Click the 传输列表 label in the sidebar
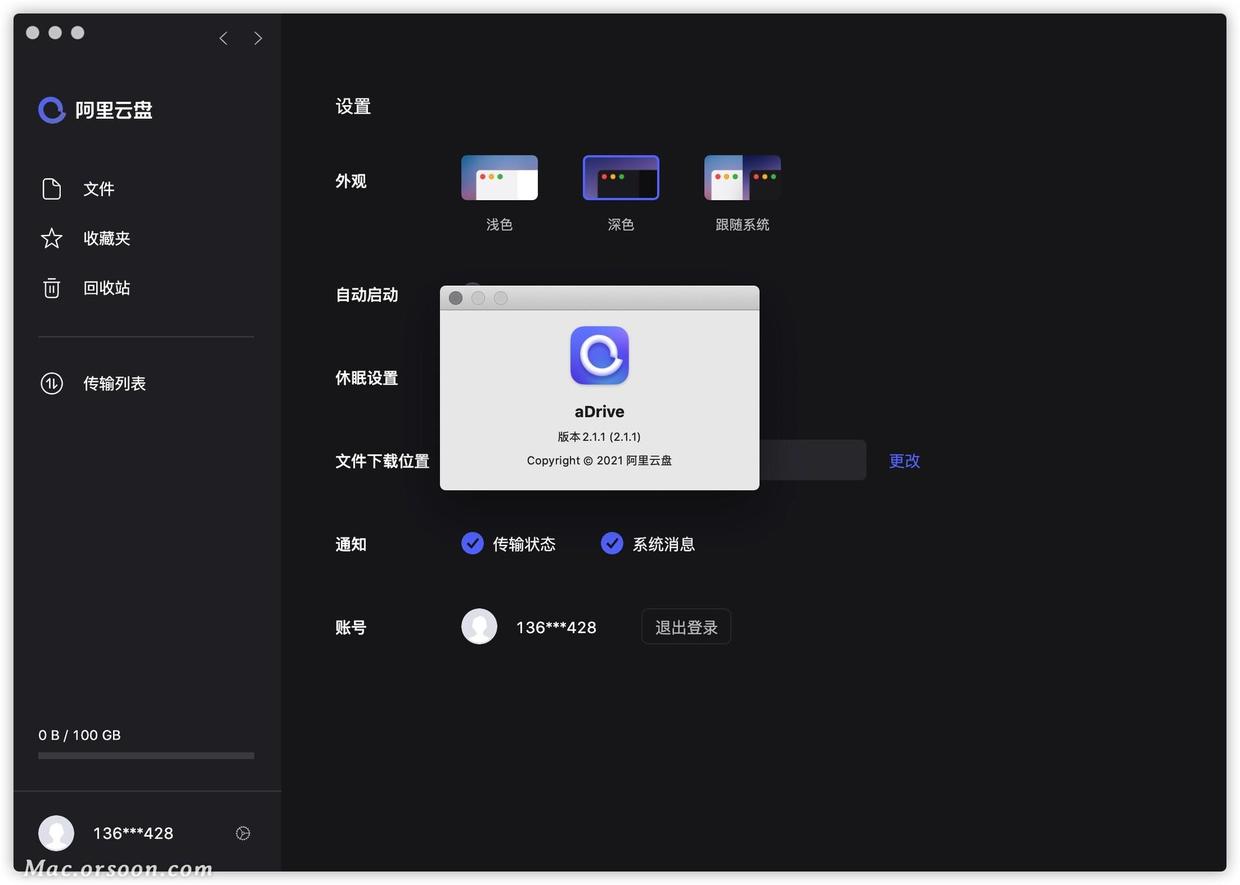This screenshot has height=885, width=1240. (115, 383)
